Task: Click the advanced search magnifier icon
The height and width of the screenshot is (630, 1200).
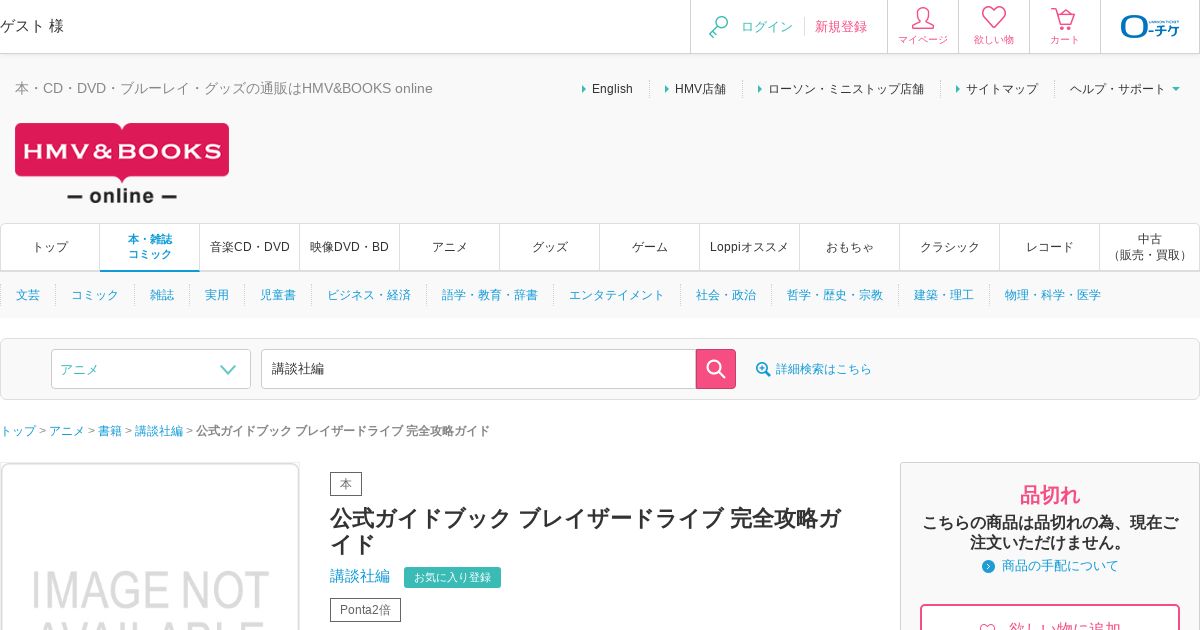Action: [763, 369]
